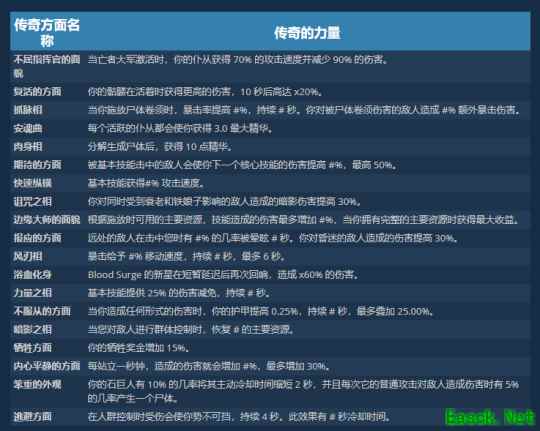Click Blood Surge text in description

click(115, 275)
